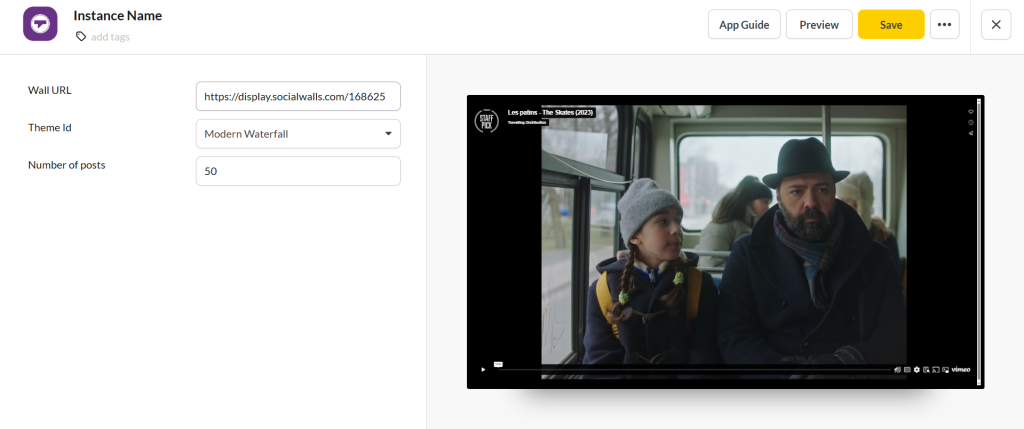The image size is (1024, 429).
Task: Expand the Theme Id dropdown
Action: click(298, 134)
